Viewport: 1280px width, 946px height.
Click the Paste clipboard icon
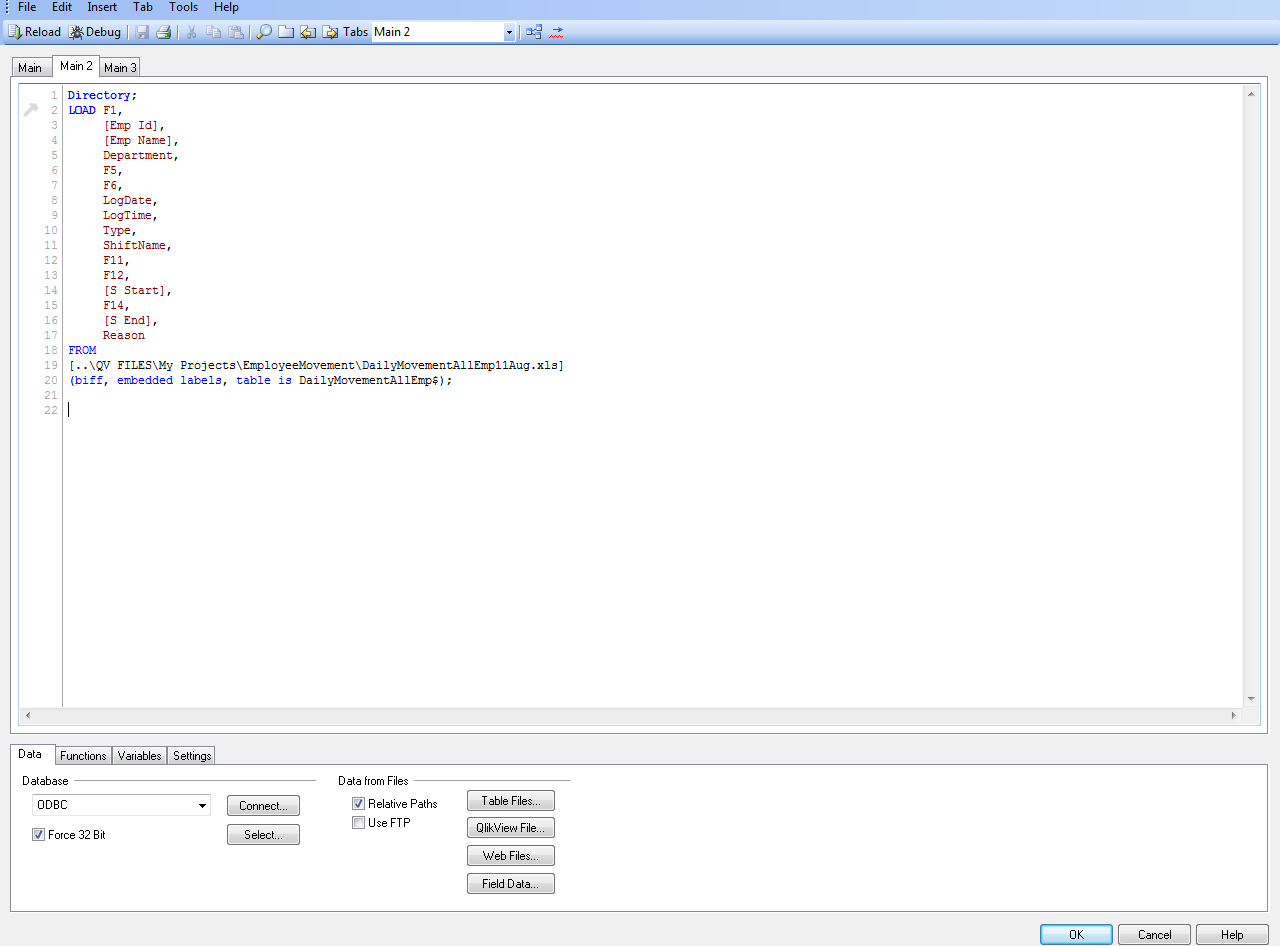pyautogui.click(x=236, y=32)
